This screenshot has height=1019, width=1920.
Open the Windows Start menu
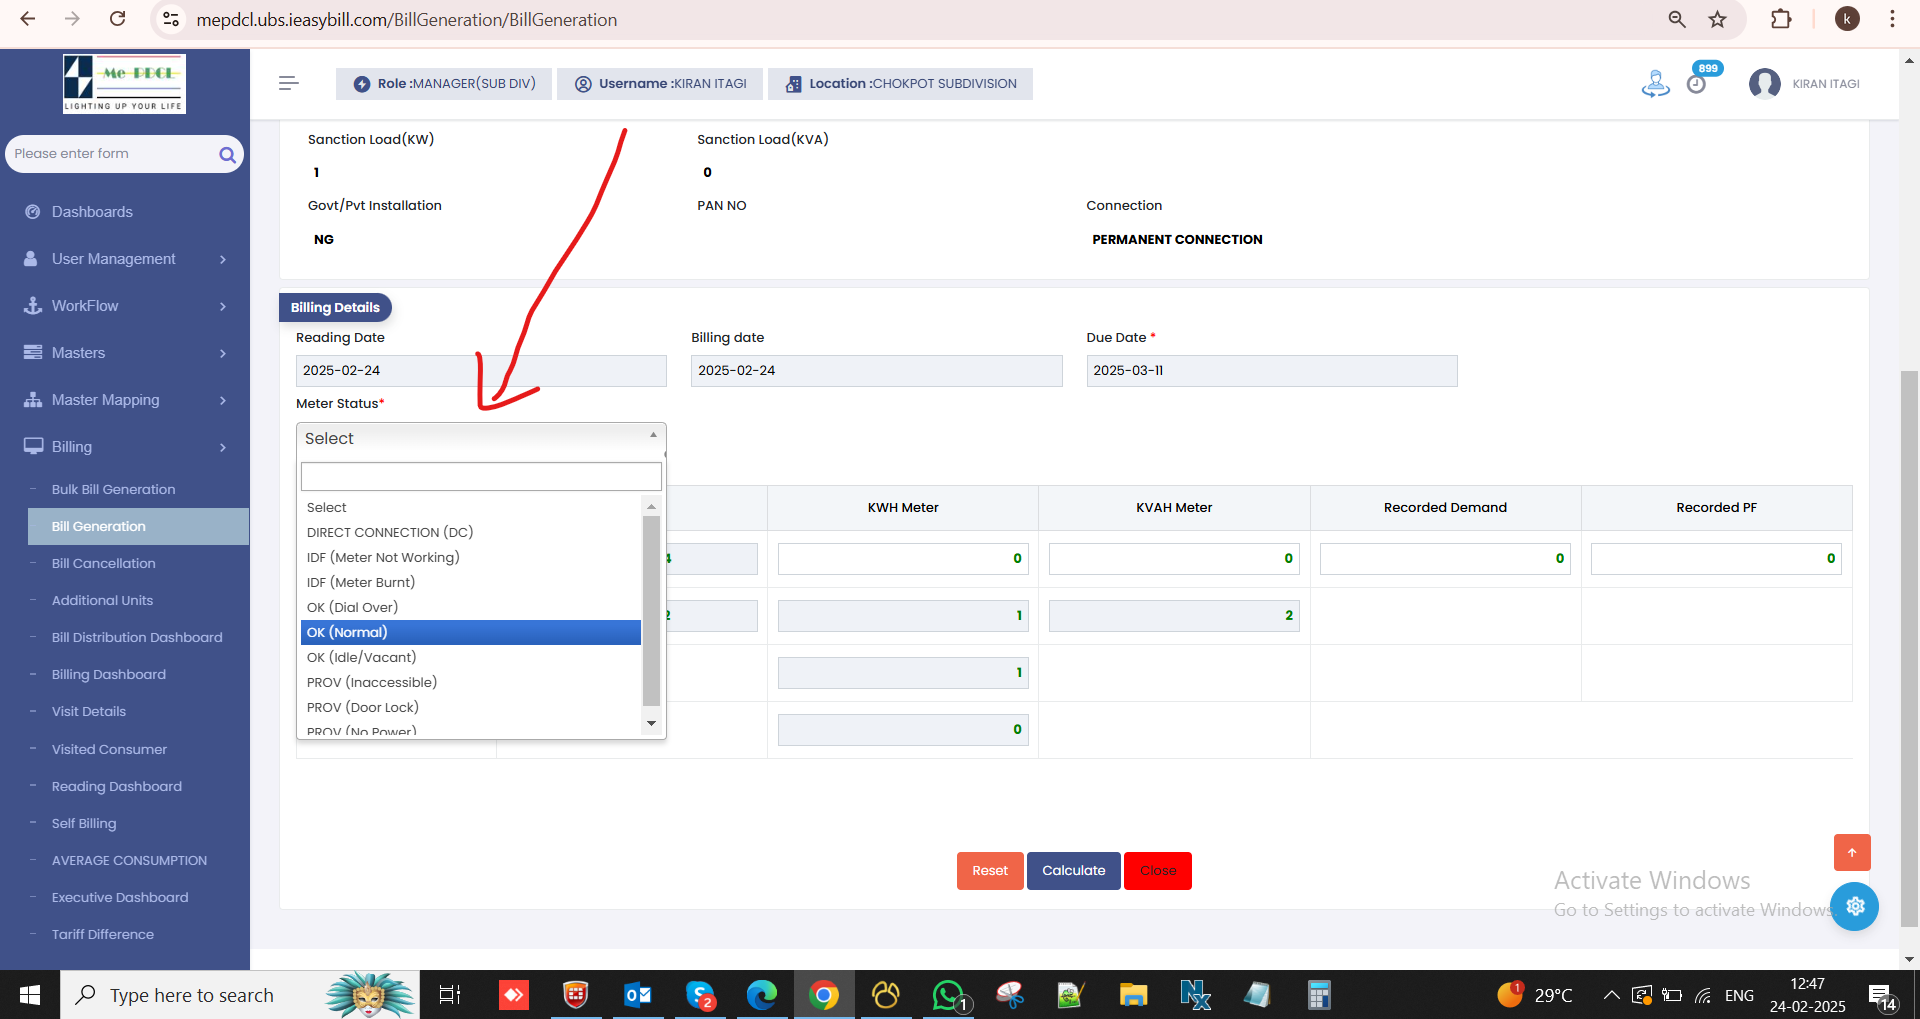(30, 995)
